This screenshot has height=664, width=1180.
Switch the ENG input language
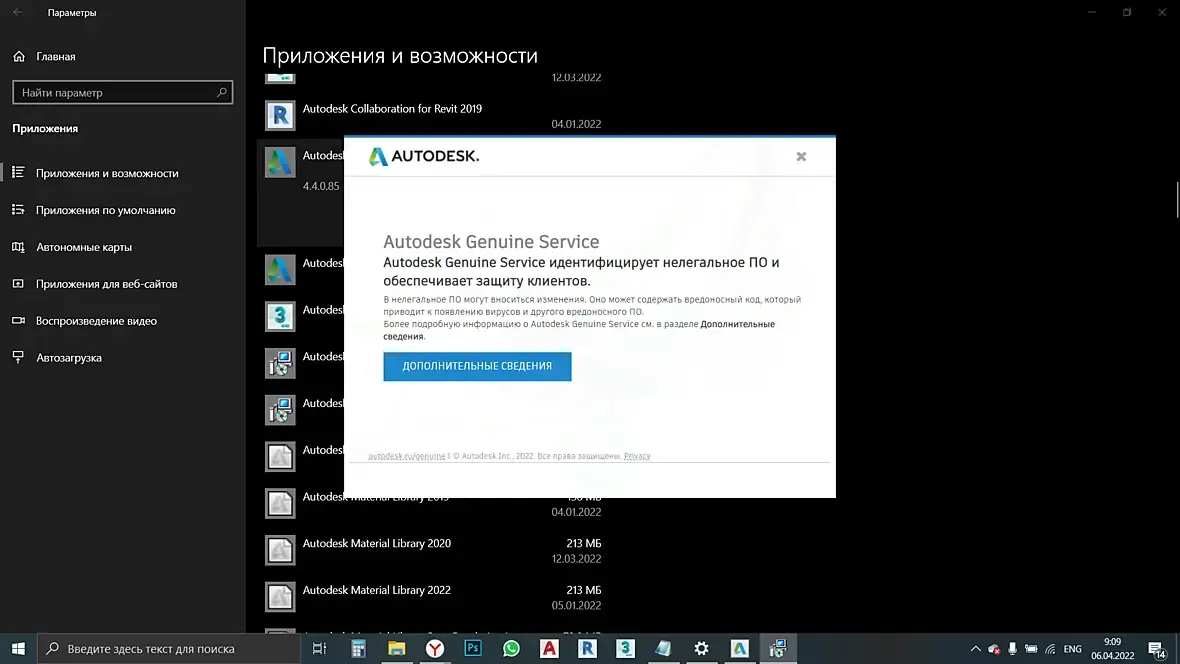click(1072, 648)
